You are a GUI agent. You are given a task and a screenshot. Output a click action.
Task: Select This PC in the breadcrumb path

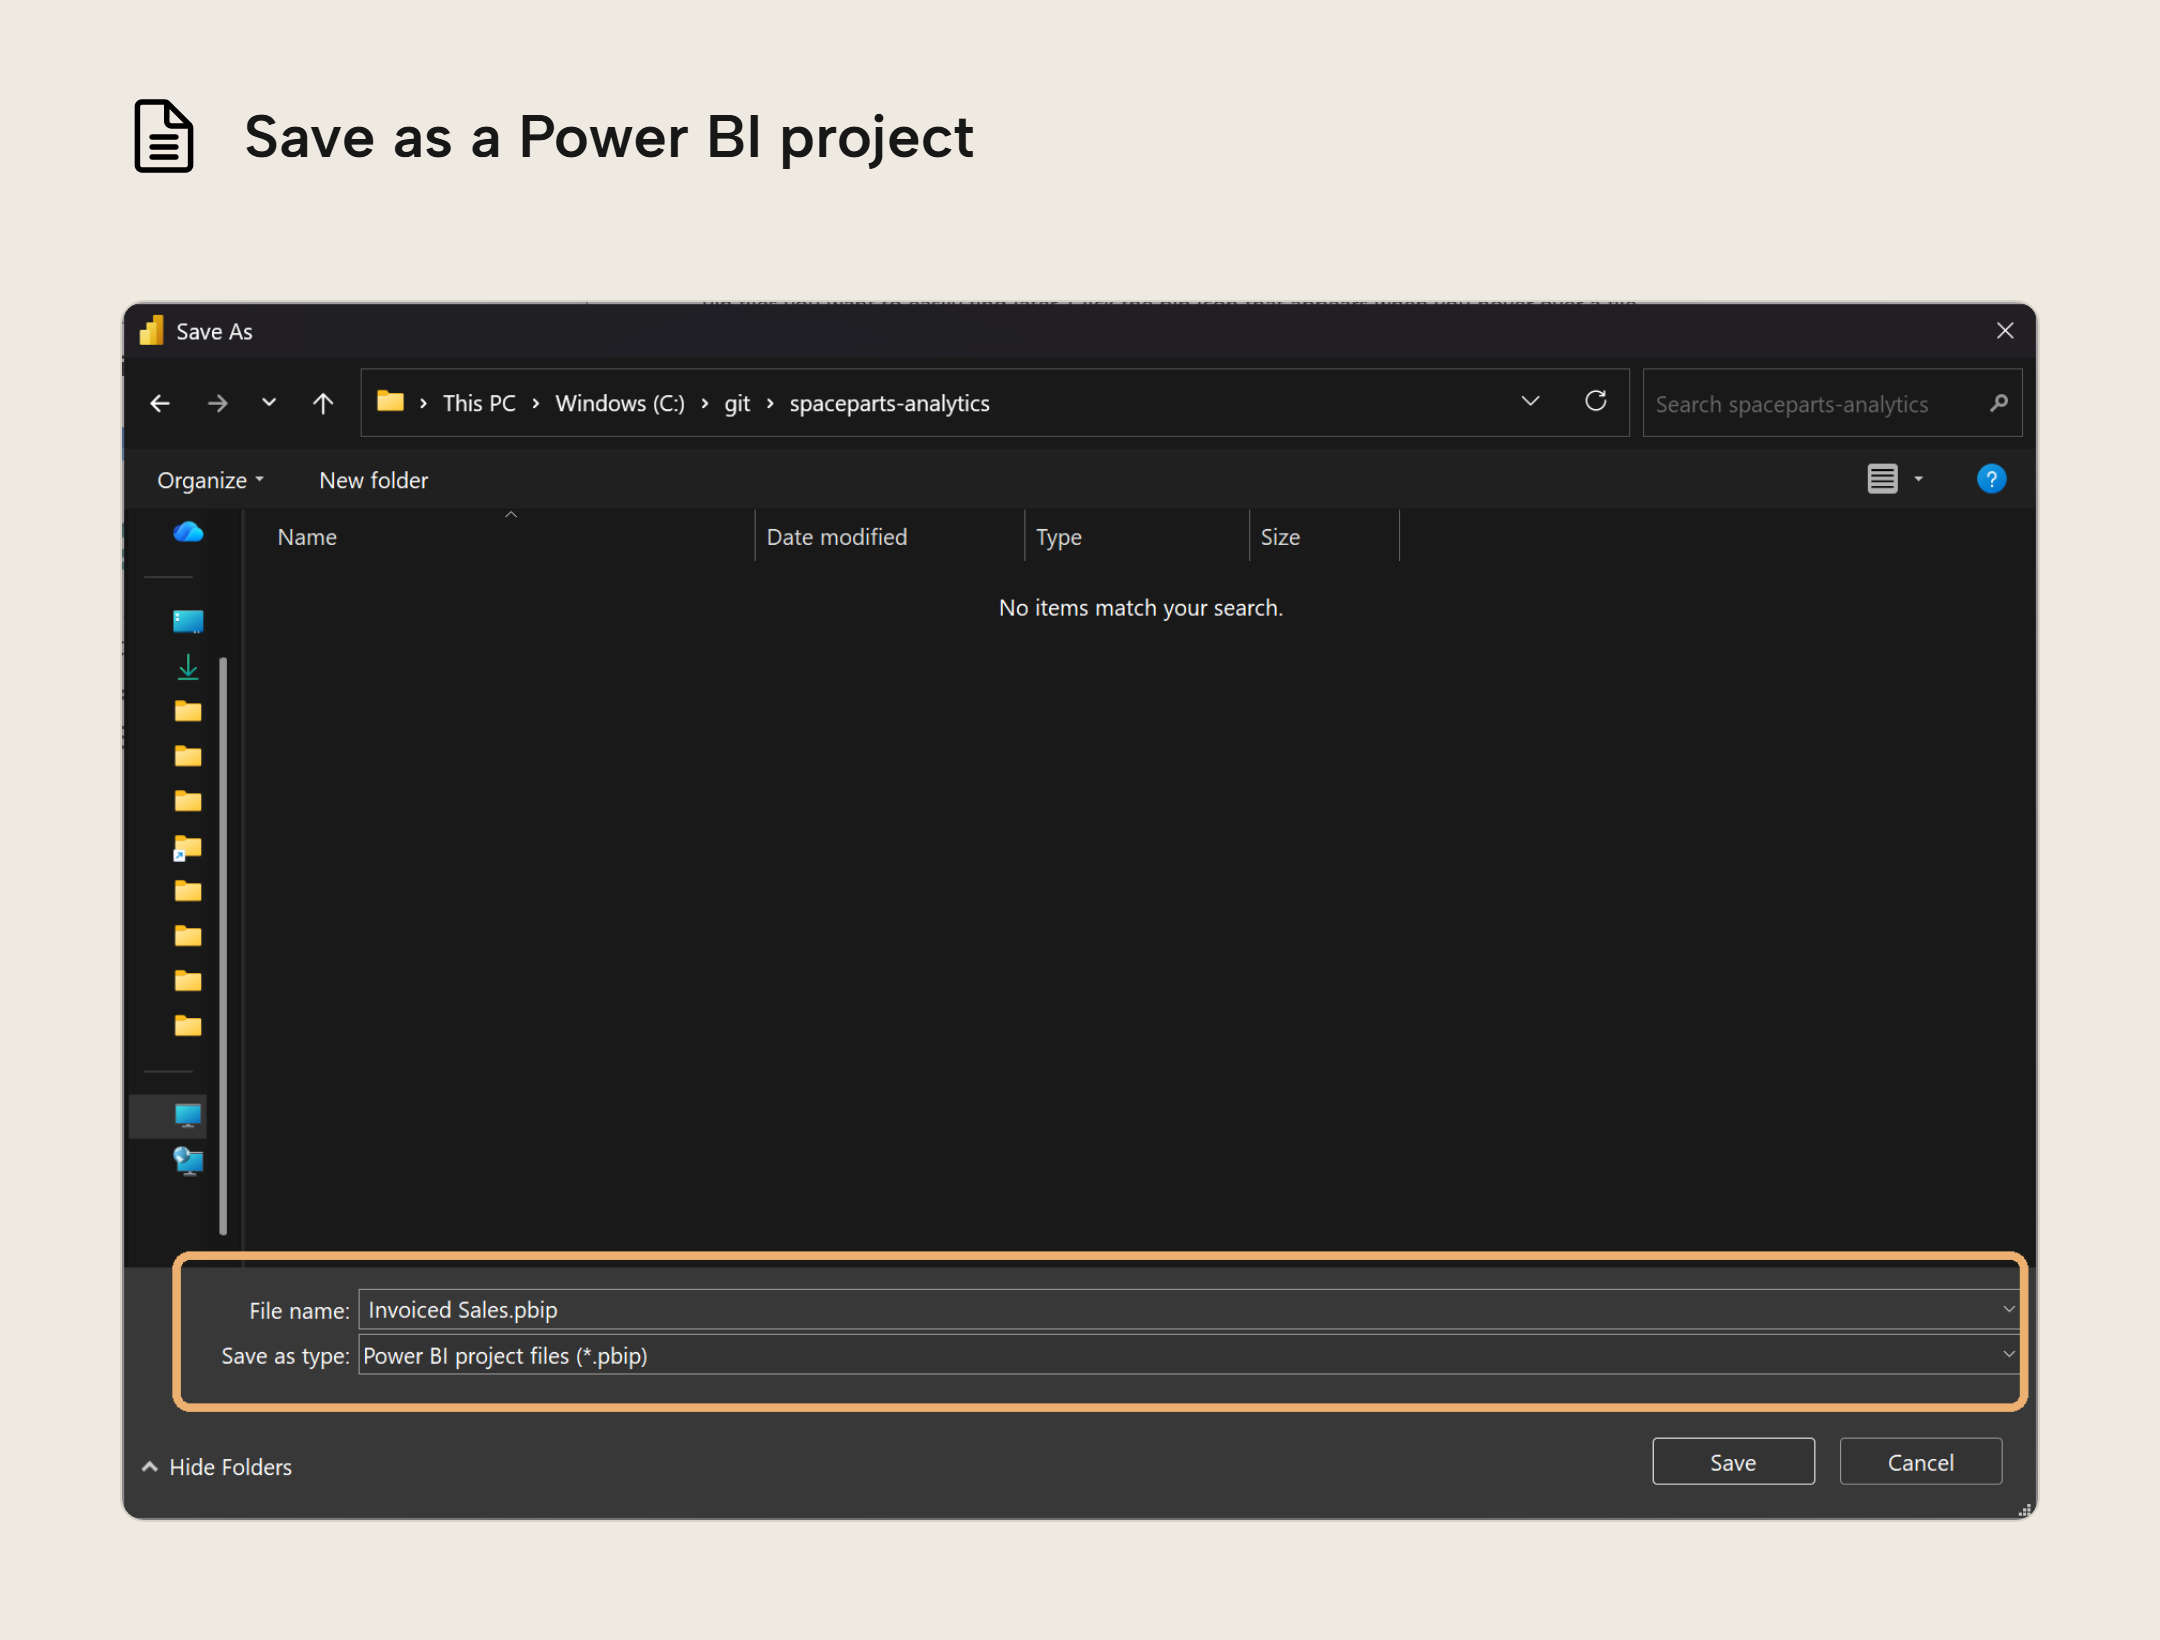(479, 403)
